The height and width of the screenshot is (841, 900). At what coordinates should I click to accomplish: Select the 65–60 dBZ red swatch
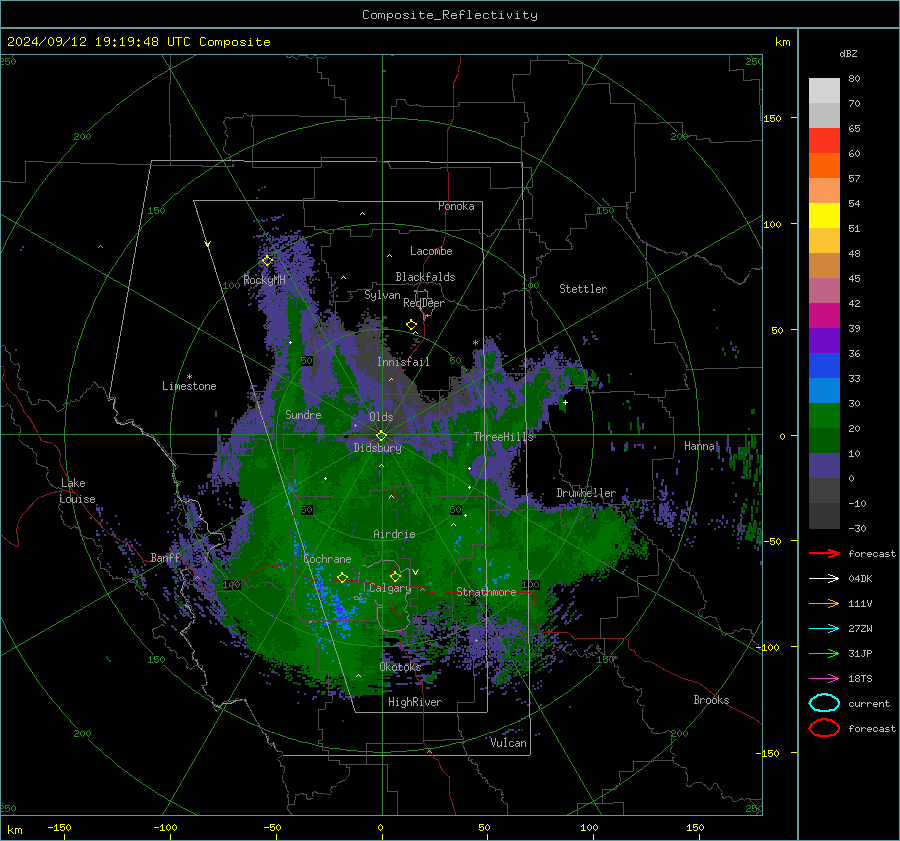tap(824, 141)
